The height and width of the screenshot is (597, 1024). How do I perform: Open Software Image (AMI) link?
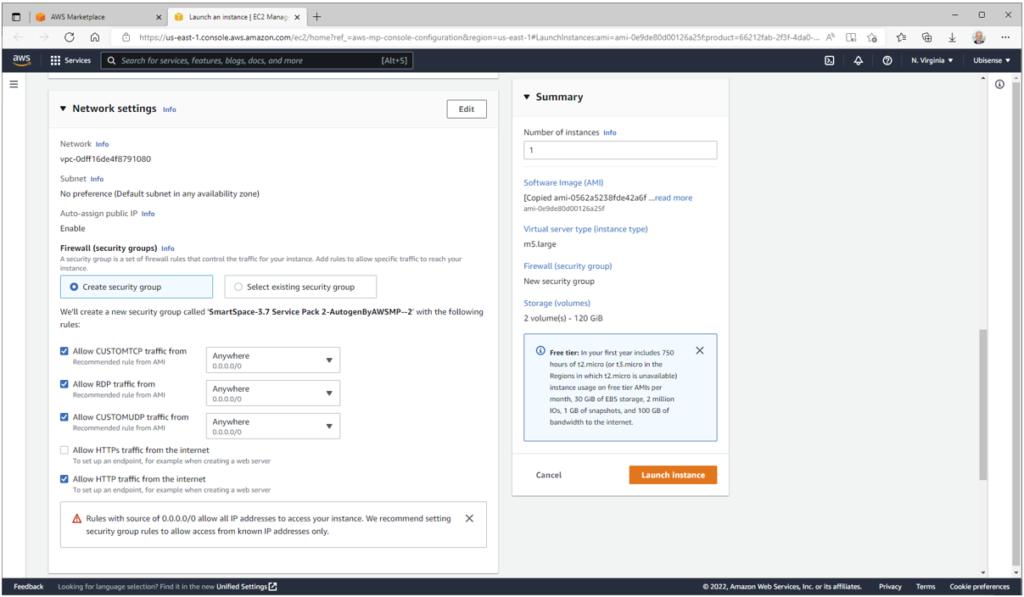(564, 183)
